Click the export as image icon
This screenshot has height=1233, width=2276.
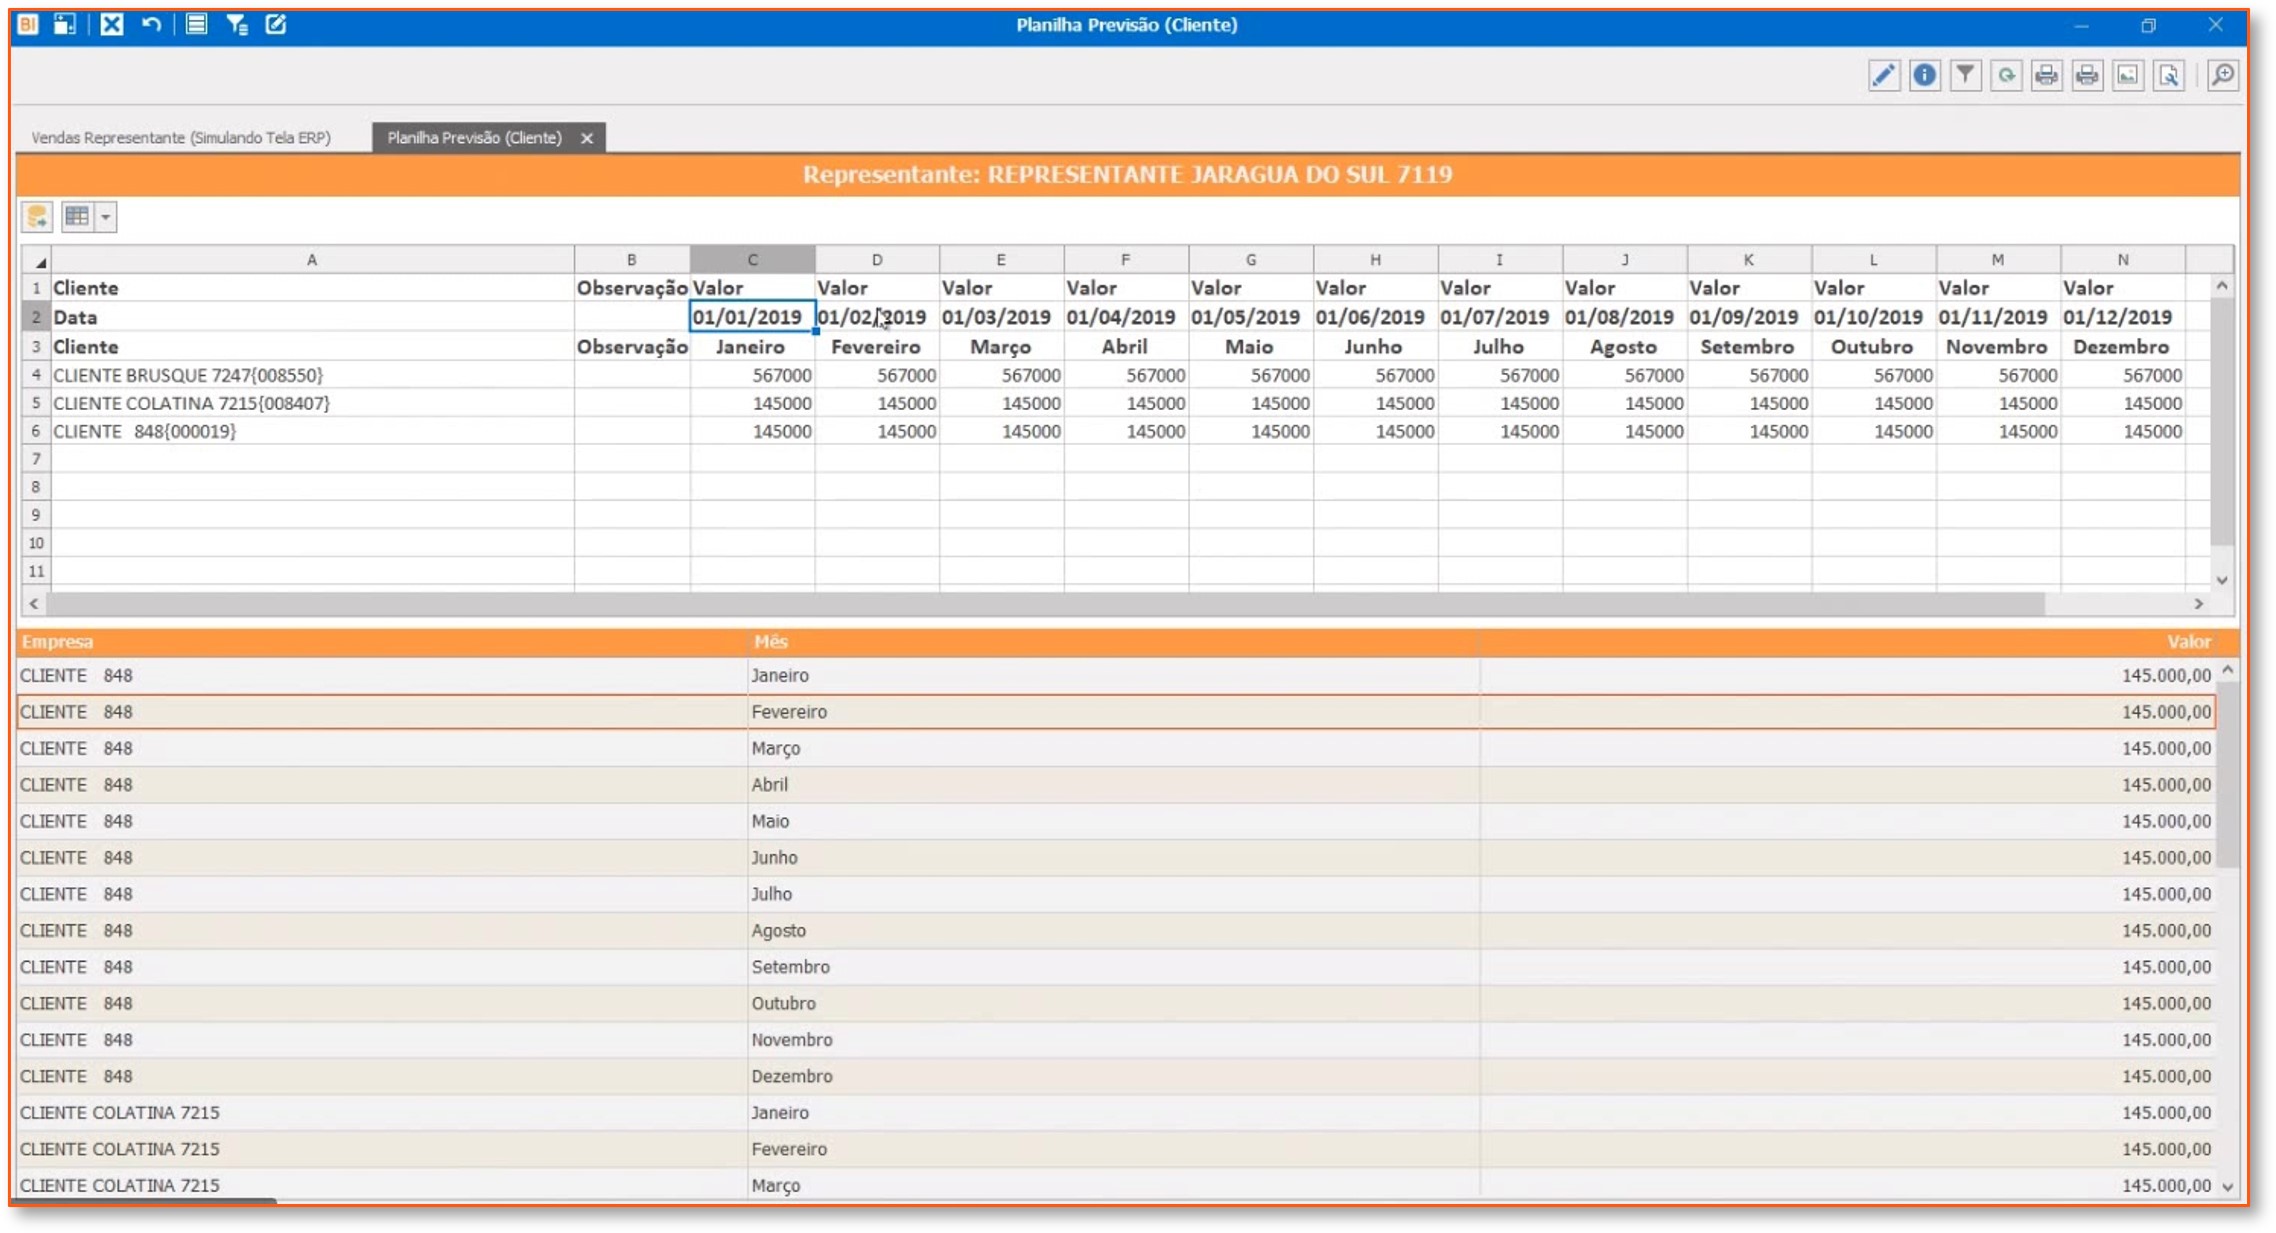pos(2128,75)
